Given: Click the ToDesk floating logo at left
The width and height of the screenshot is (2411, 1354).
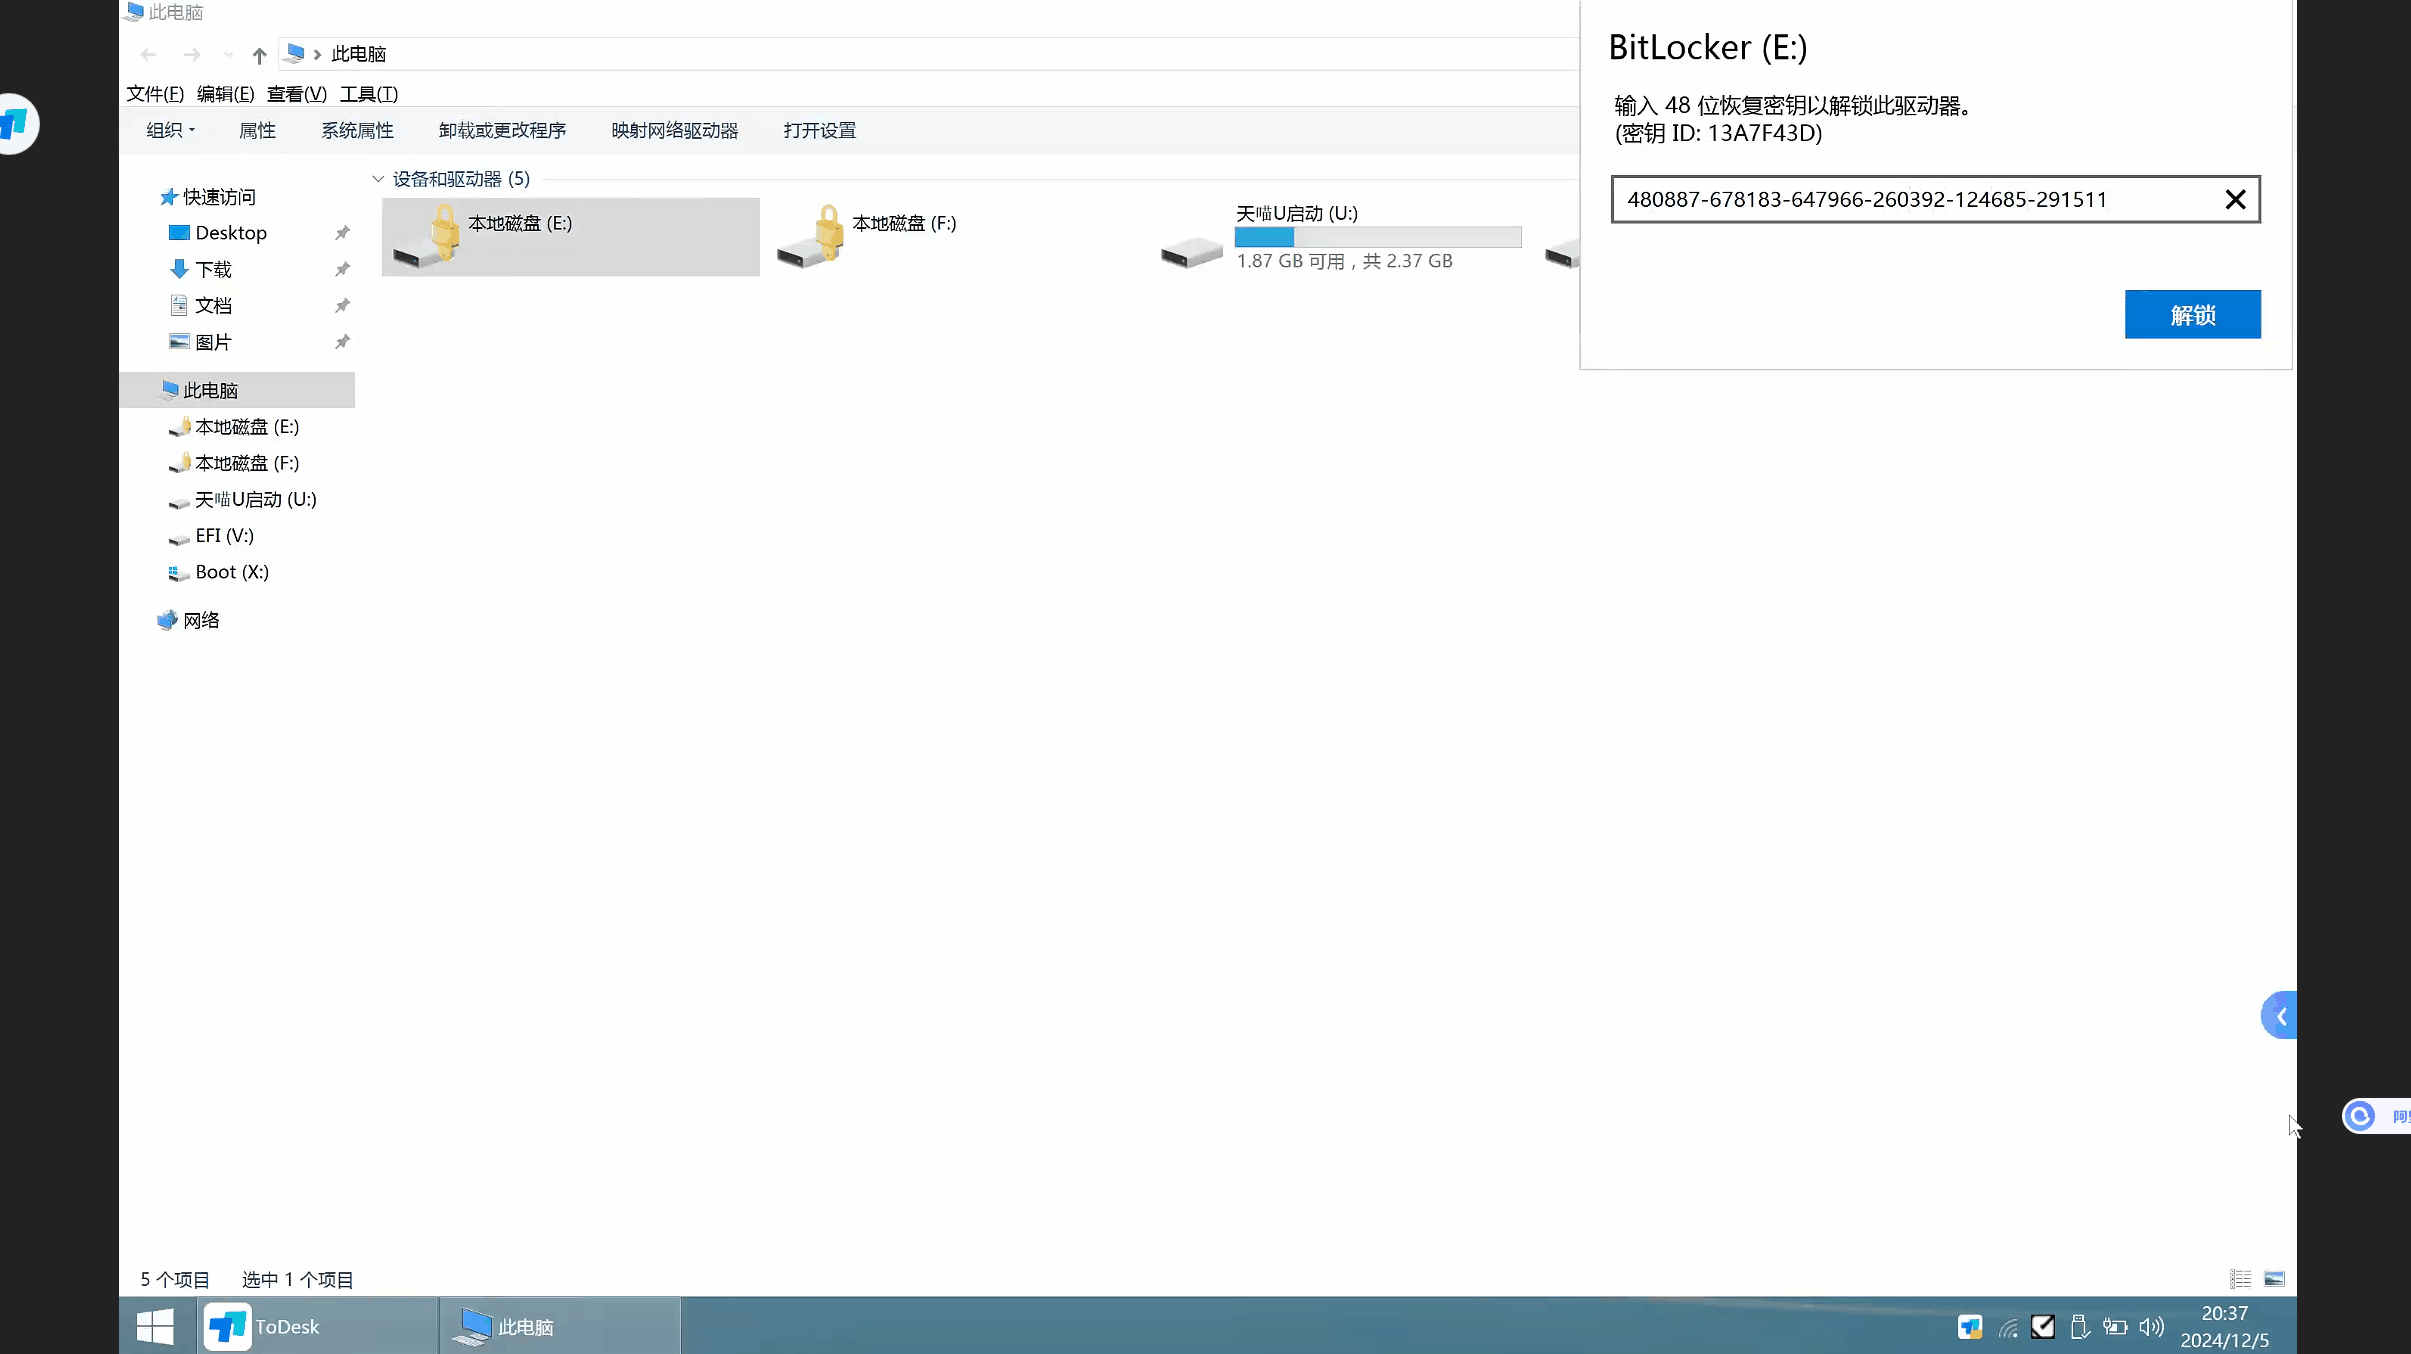Looking at the screenshot, I should coord(16,124).
